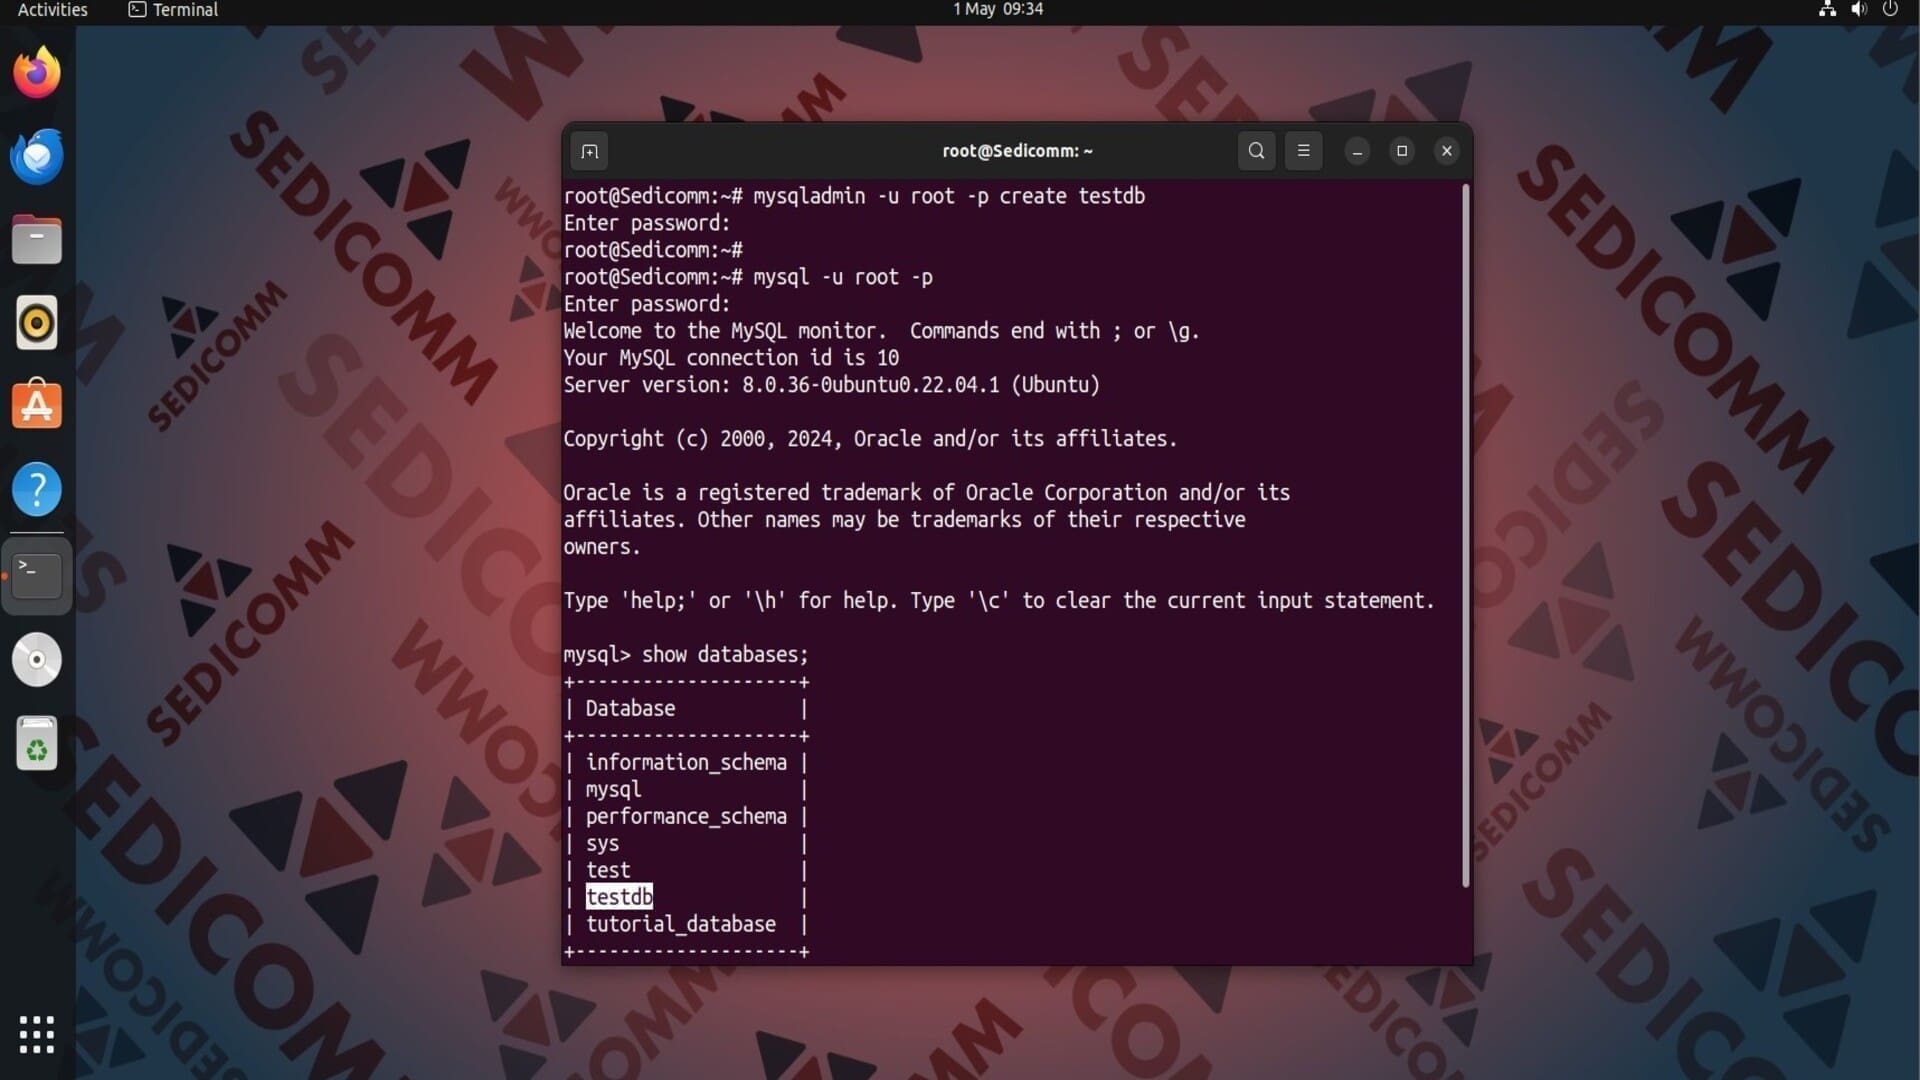Image resolution: width=1920 pixels, height=1080 pixels.
Task: Open Thunderbird mail from the dock
Action: pos(37,157)
